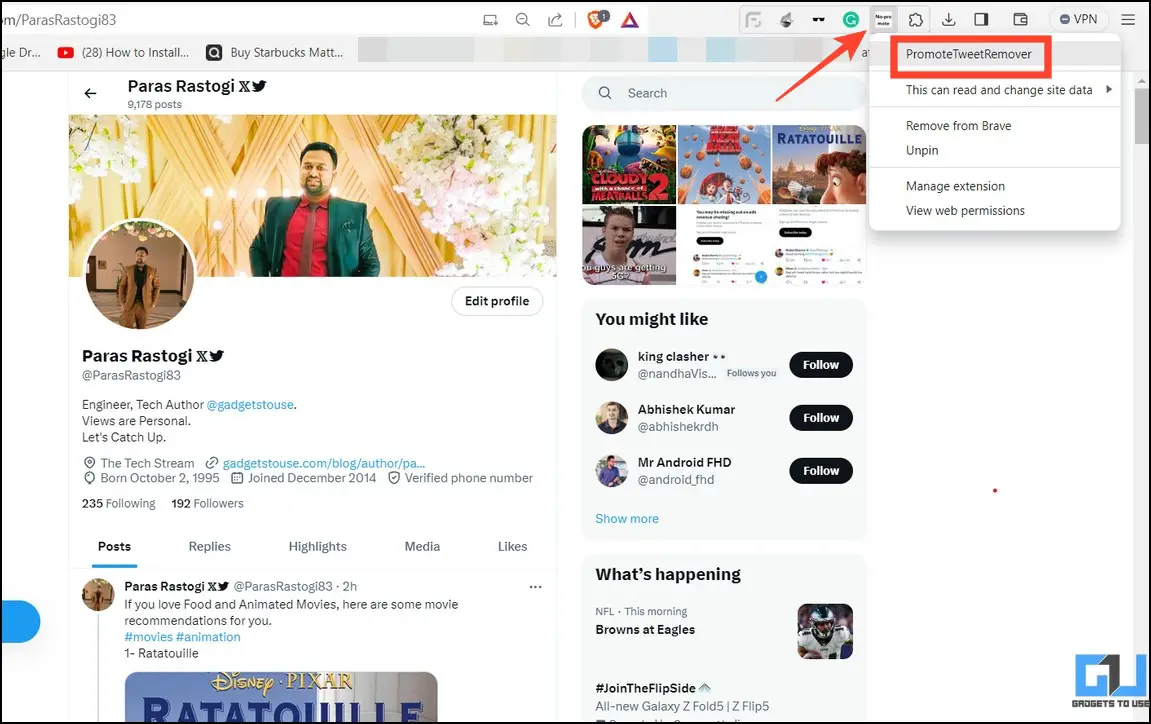Screen dimensions: 1151x724
Task: Open the @gadgetstouse mention link
Action: pyautogui.click(x=250, y=405)
